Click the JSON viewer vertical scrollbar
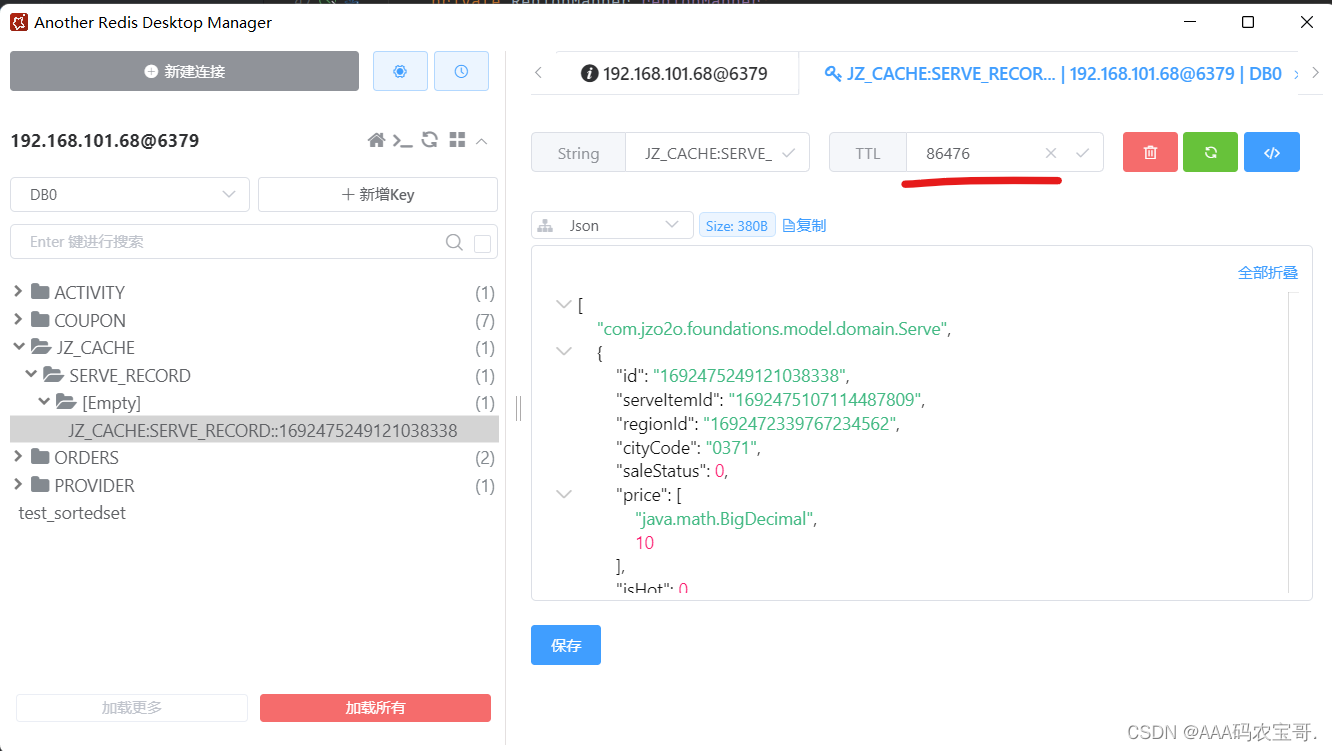1332x751 pixels. [x=1293, y=440]
